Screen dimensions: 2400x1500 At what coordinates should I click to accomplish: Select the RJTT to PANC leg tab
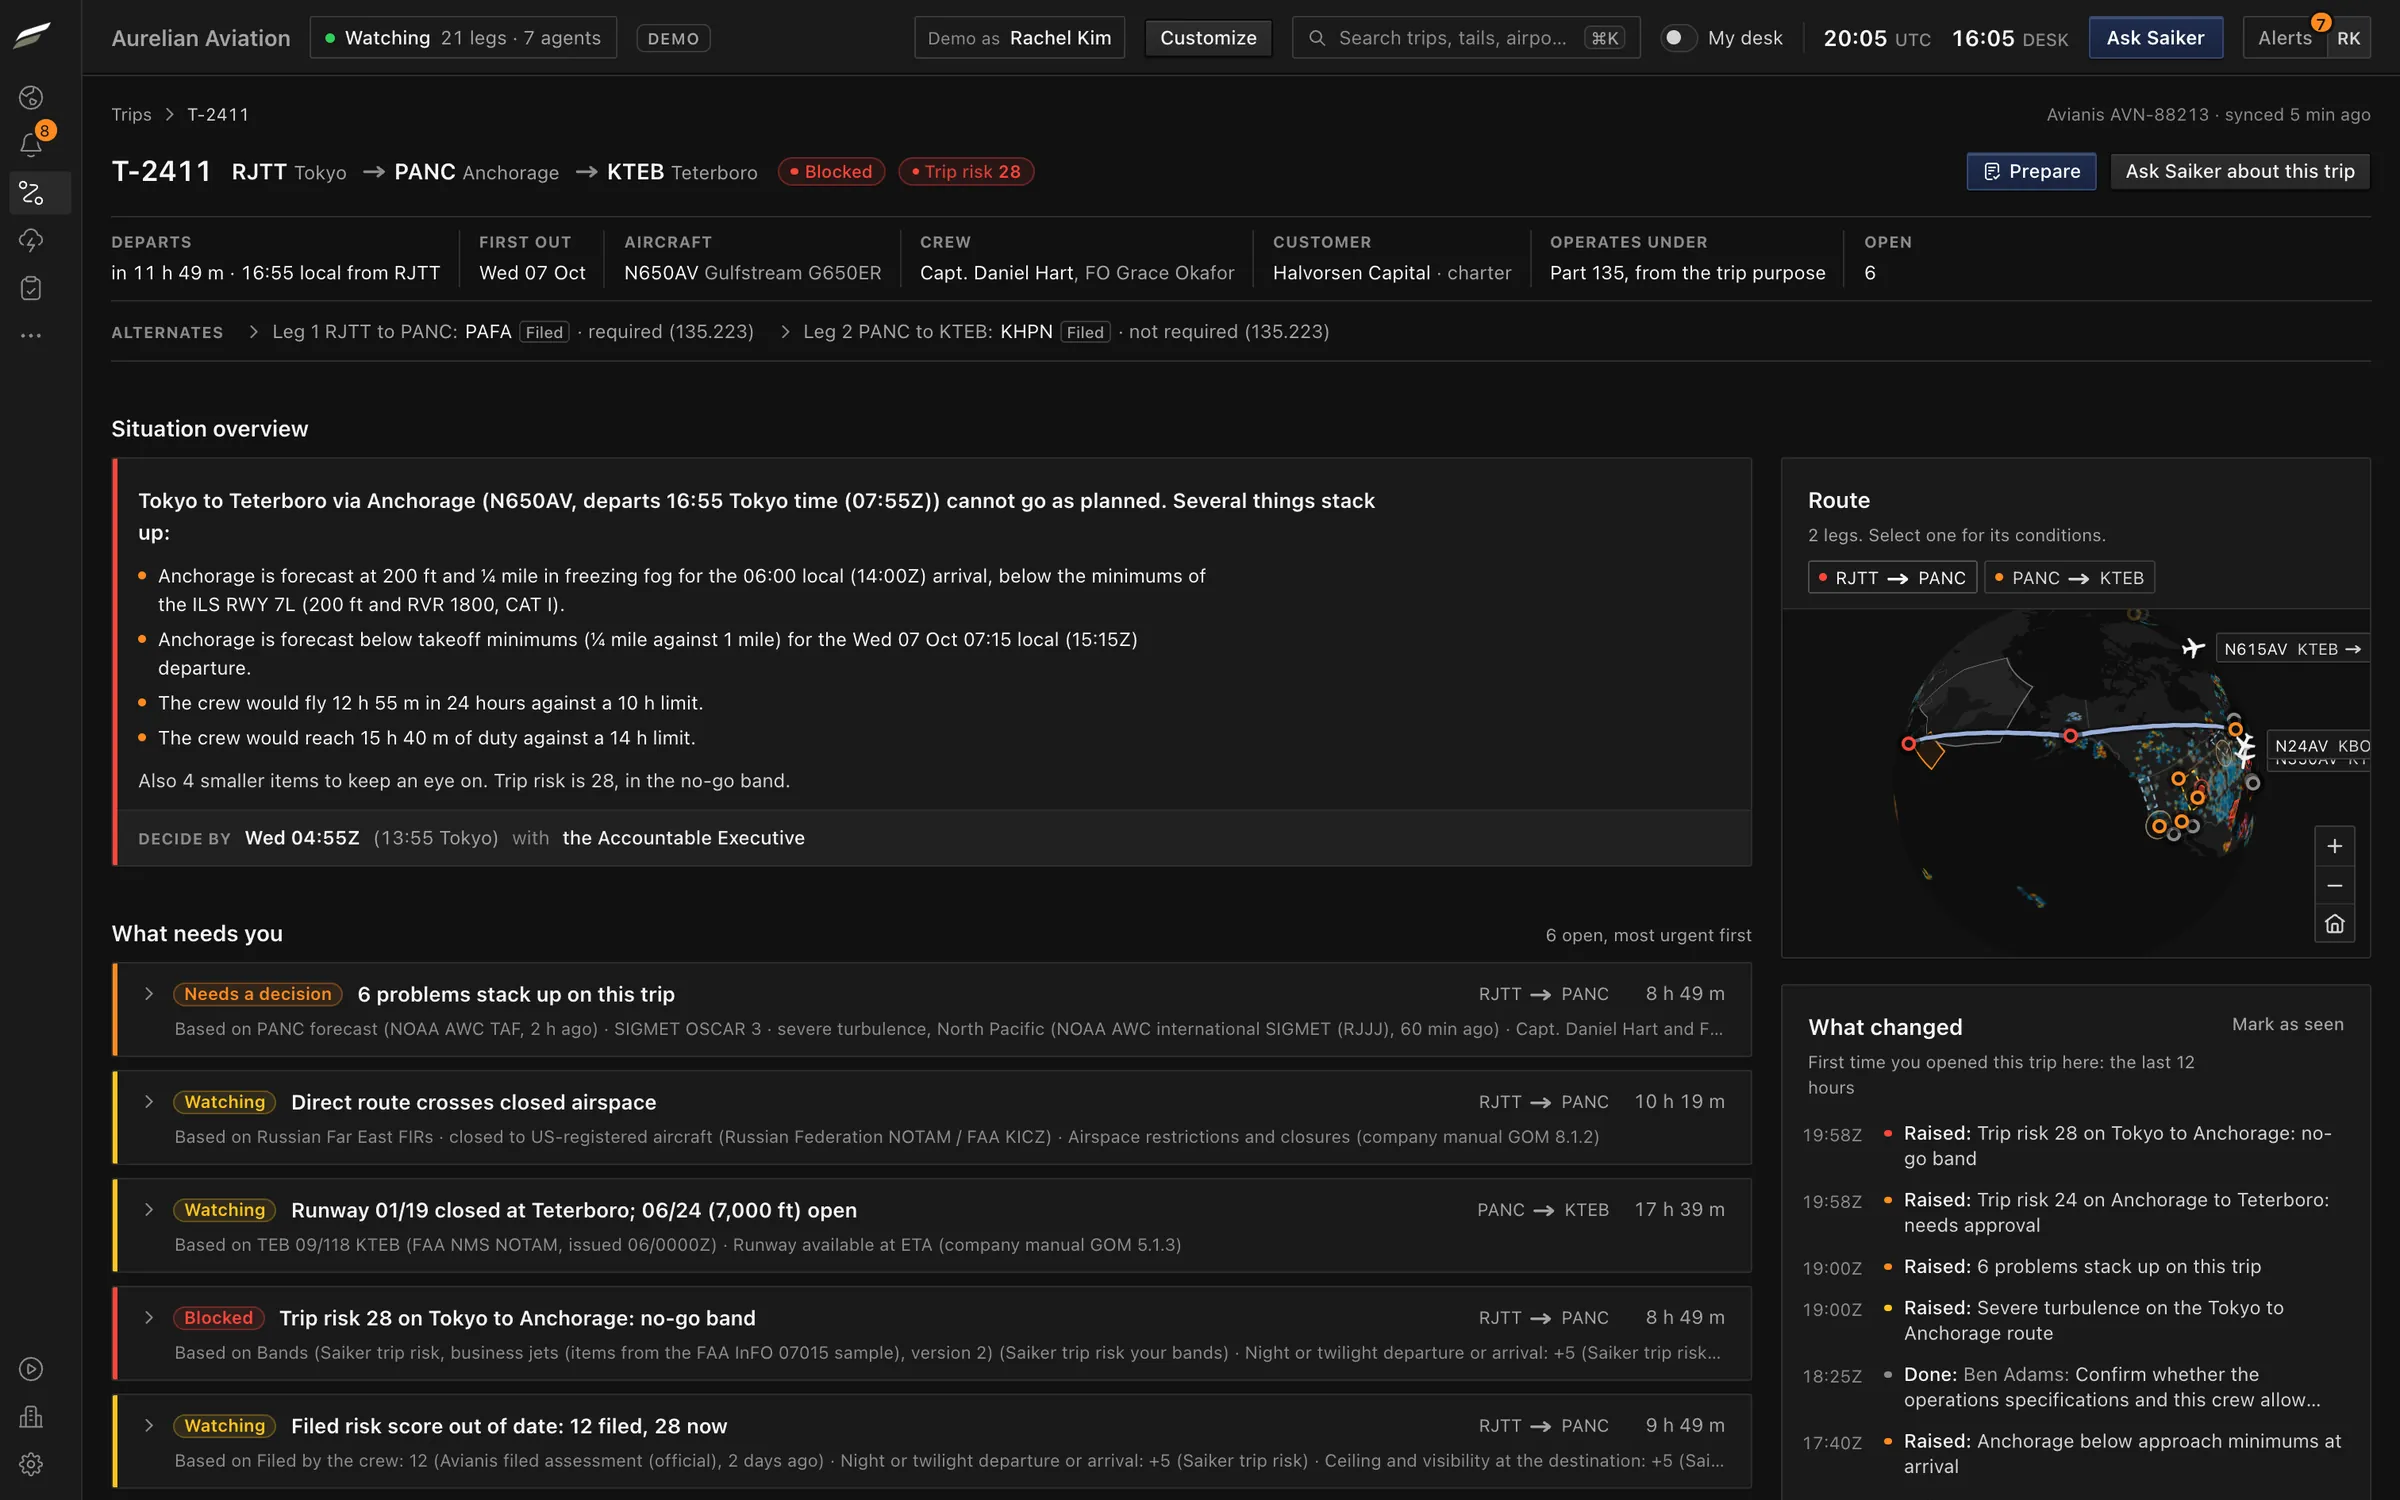pos(1892,578)
